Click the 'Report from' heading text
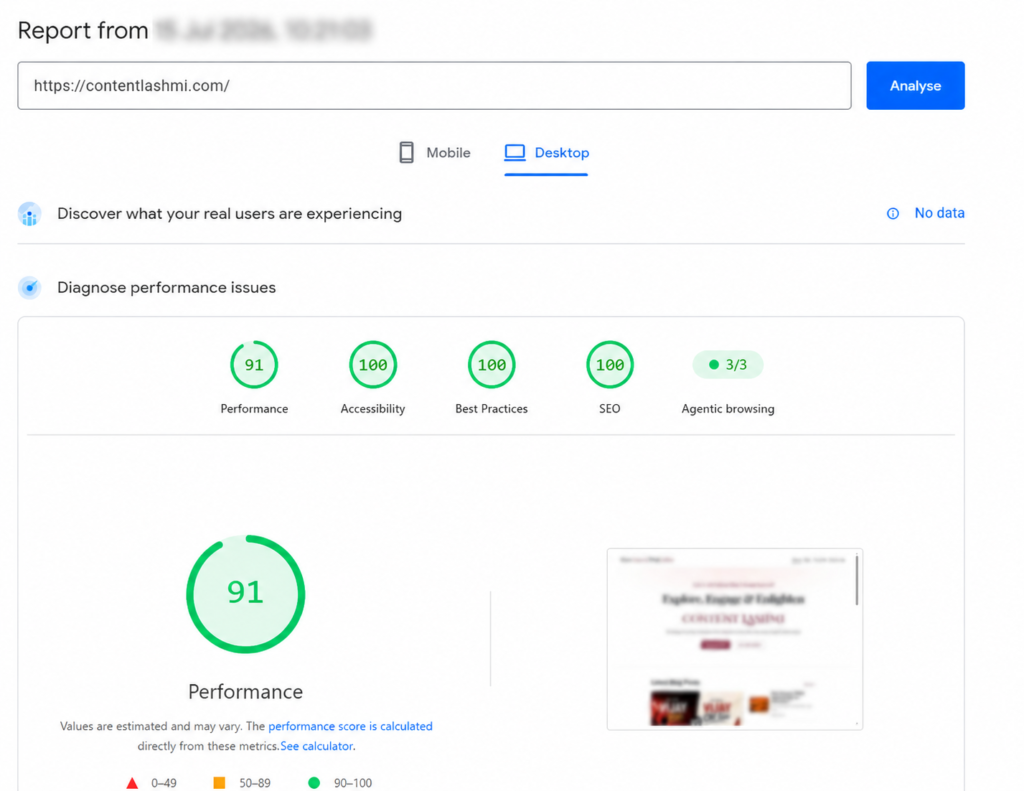Image resolution: width=1024 pixels, height=791 pixels. pyautogui.click(x=83, y=31)
